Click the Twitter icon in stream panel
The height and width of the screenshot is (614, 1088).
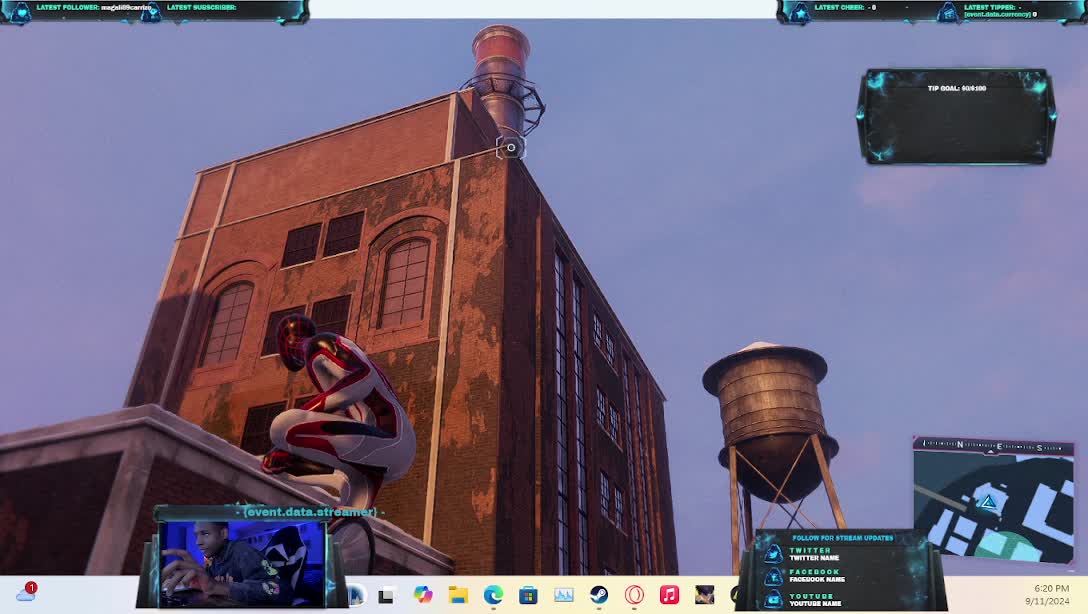tap(774, 554)
